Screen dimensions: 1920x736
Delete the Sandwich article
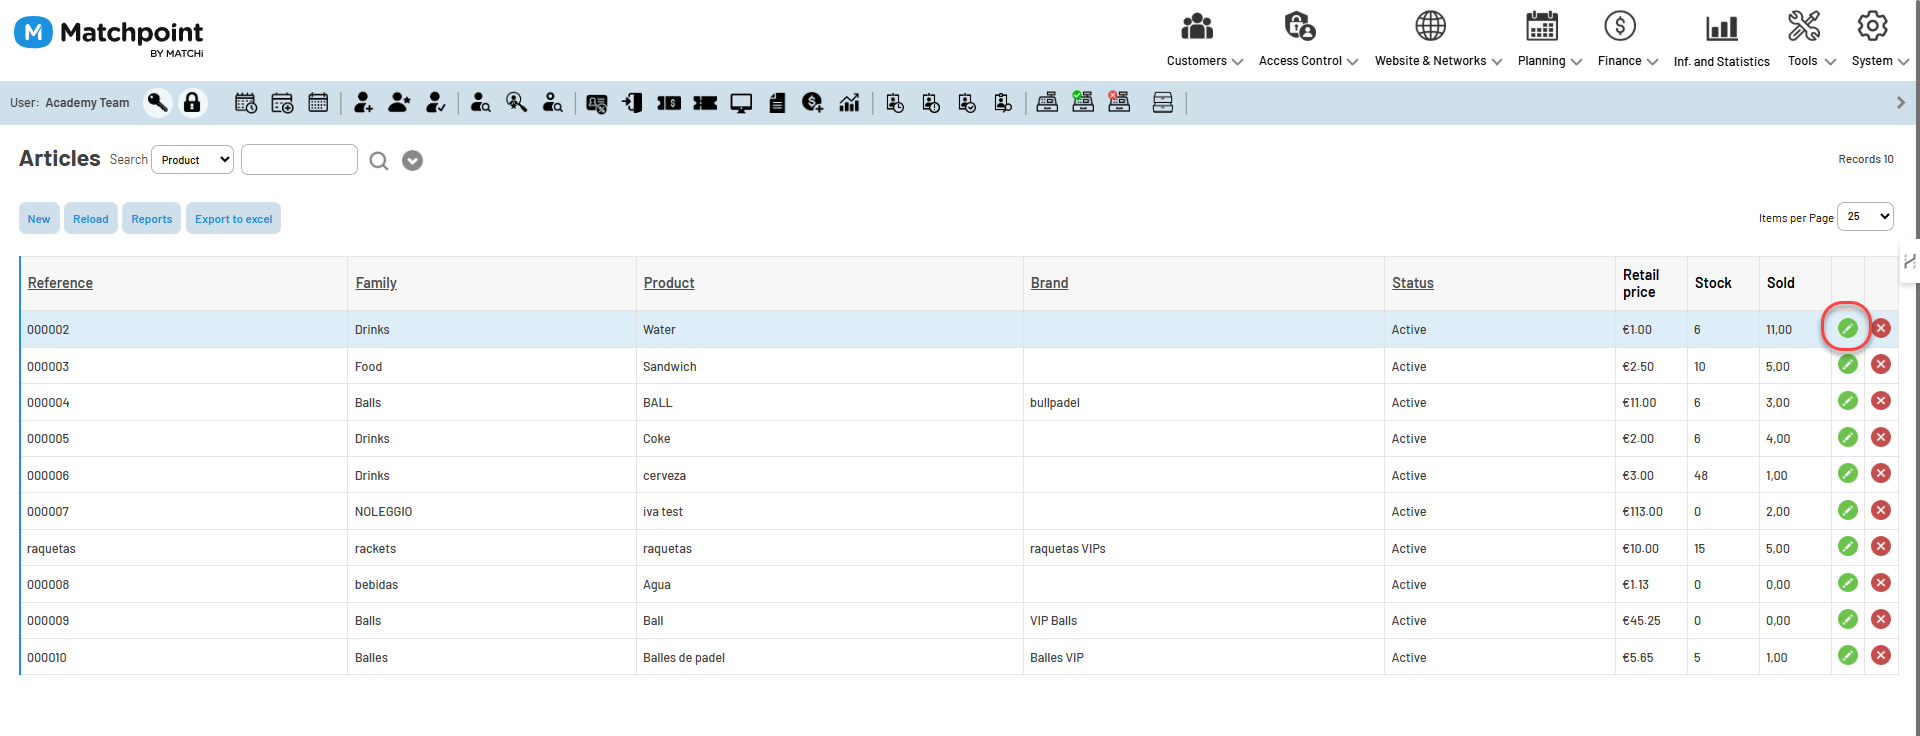coord(1881,364)
